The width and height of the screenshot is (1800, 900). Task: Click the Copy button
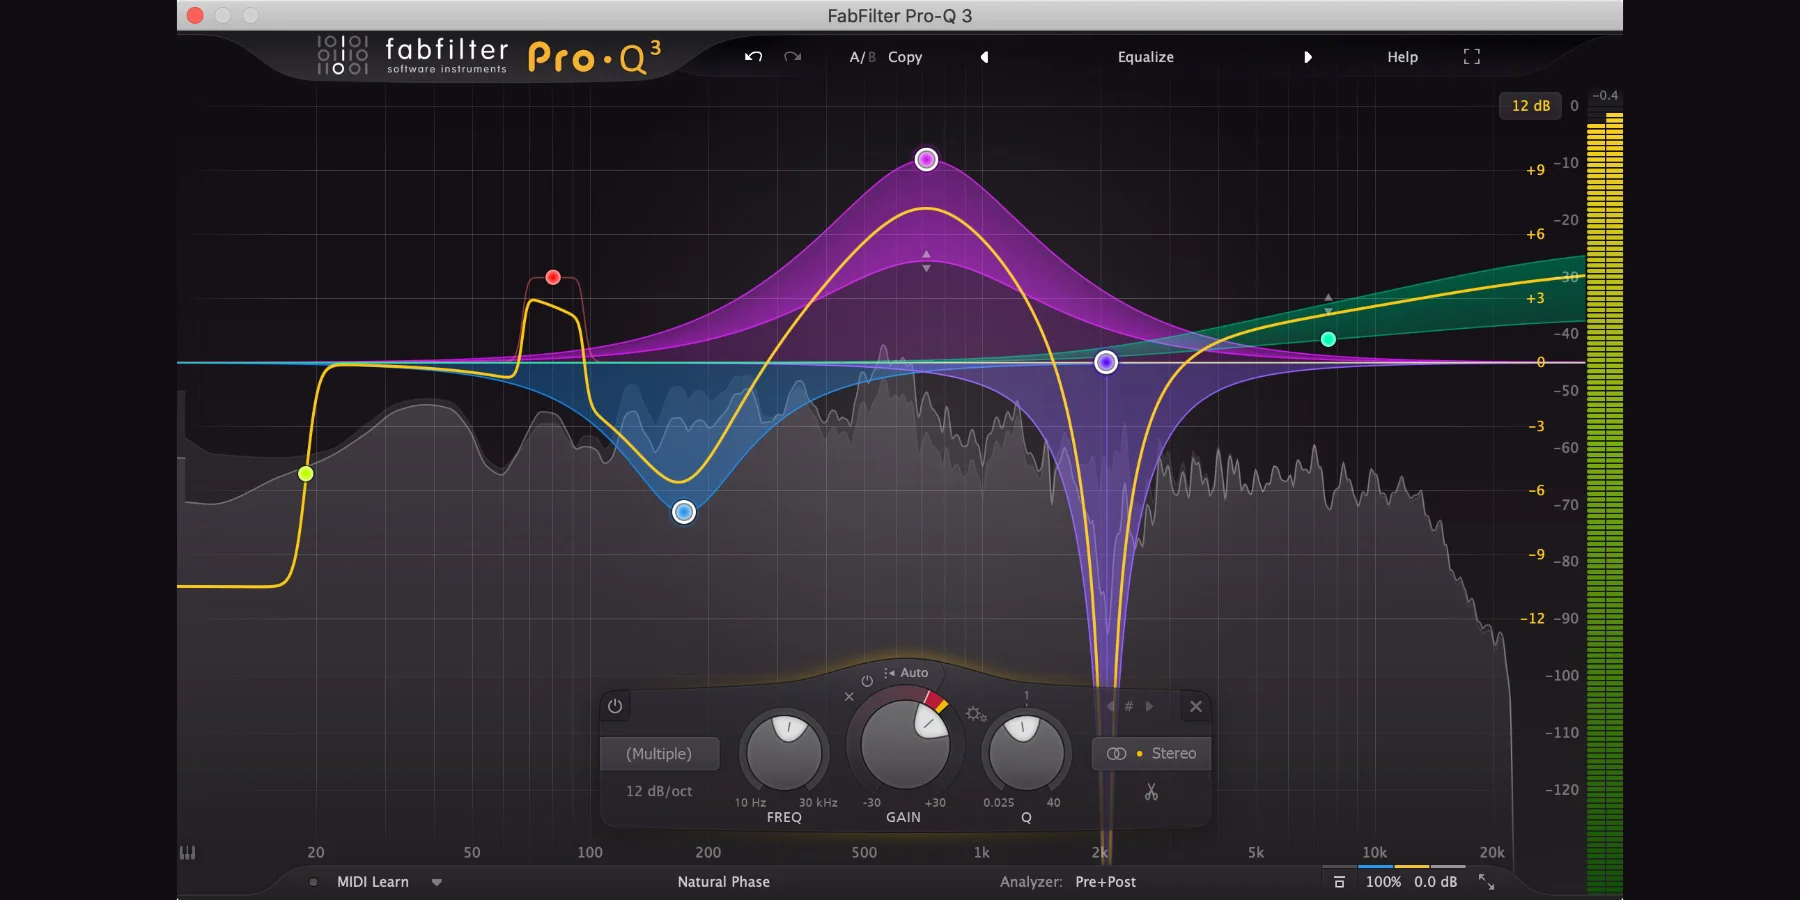tap(905, 57)
